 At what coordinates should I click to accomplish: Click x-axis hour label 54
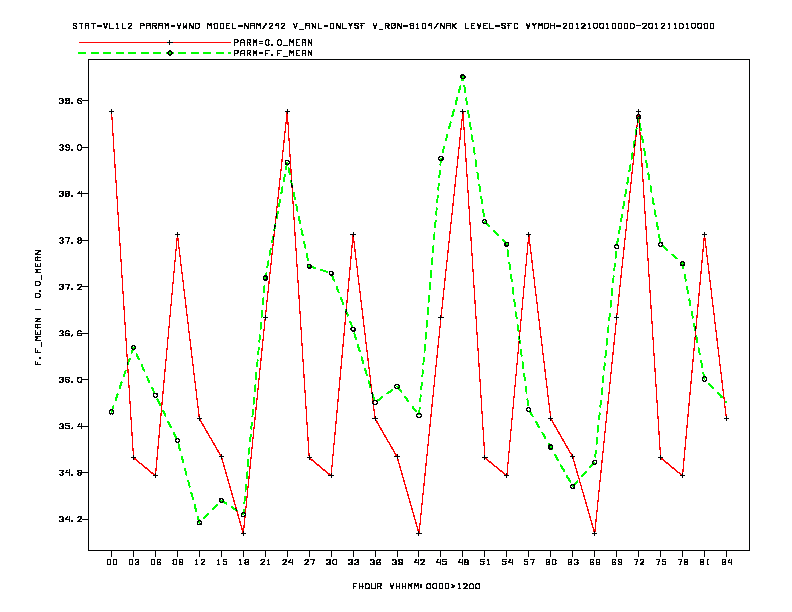[507, 562]
